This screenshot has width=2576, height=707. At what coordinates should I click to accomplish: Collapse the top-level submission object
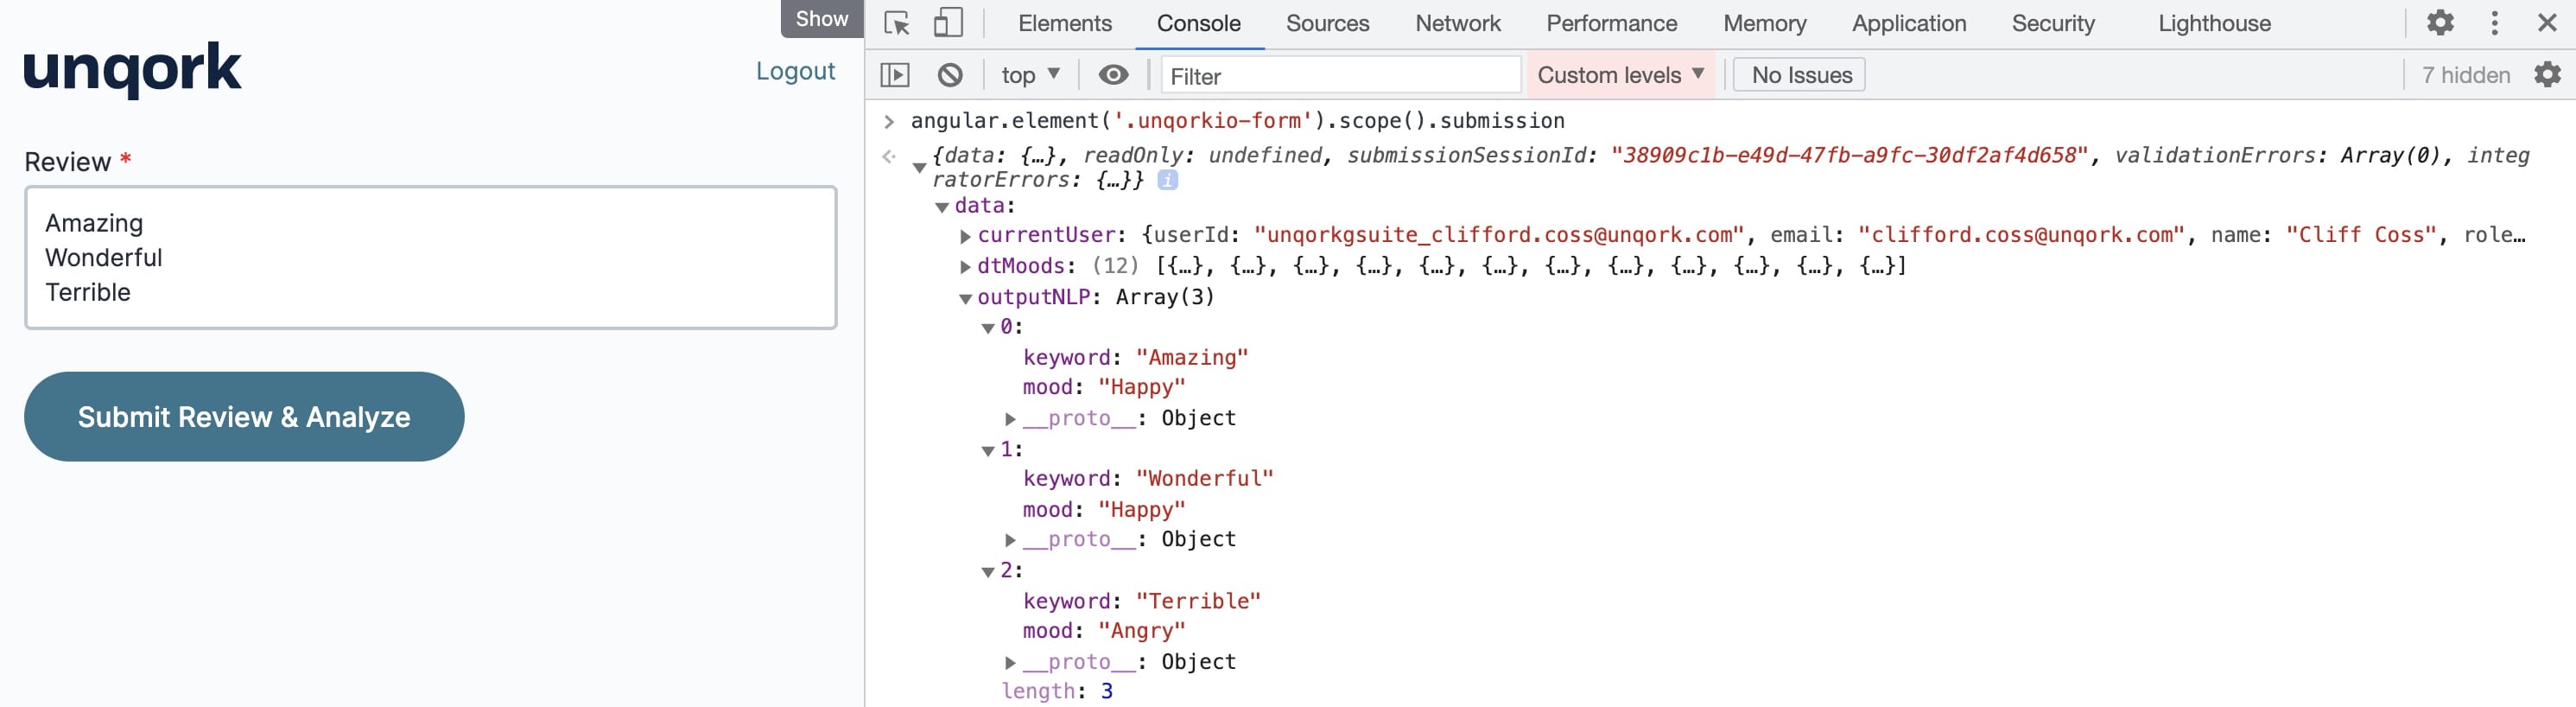(919, 168)
